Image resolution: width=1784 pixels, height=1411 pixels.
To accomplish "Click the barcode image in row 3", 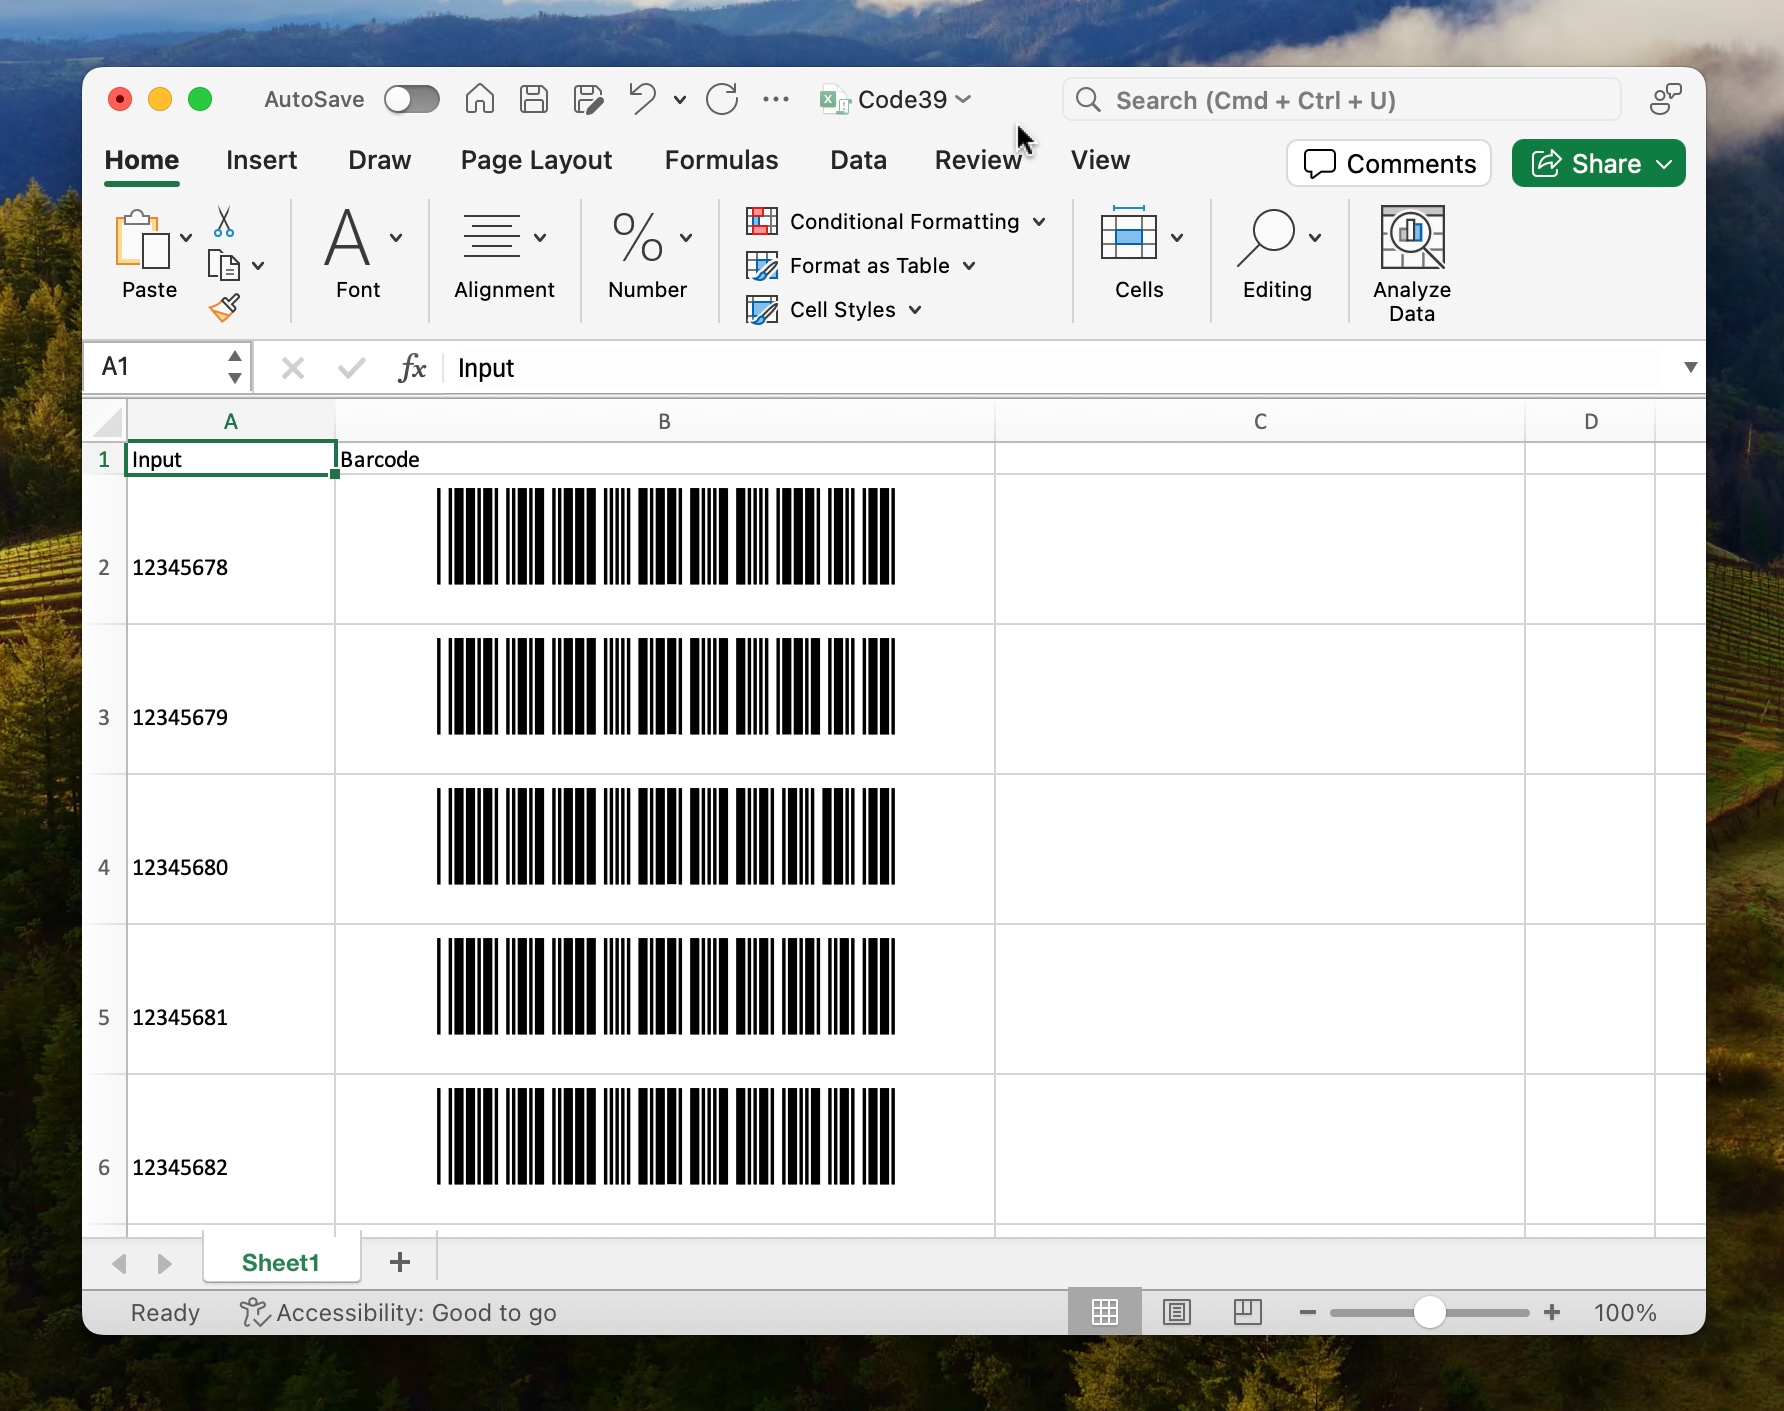I will [666, 686].
